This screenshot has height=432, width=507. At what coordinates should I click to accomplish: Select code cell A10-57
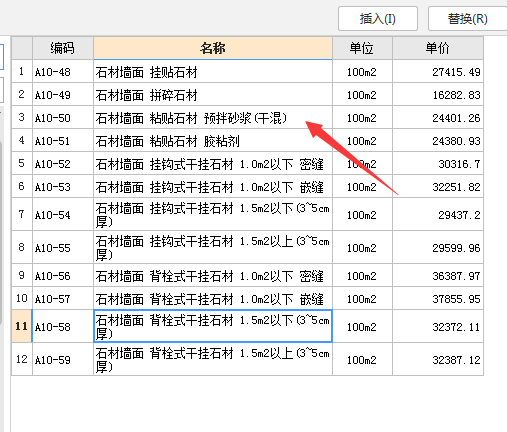click(x=63, y=299)
